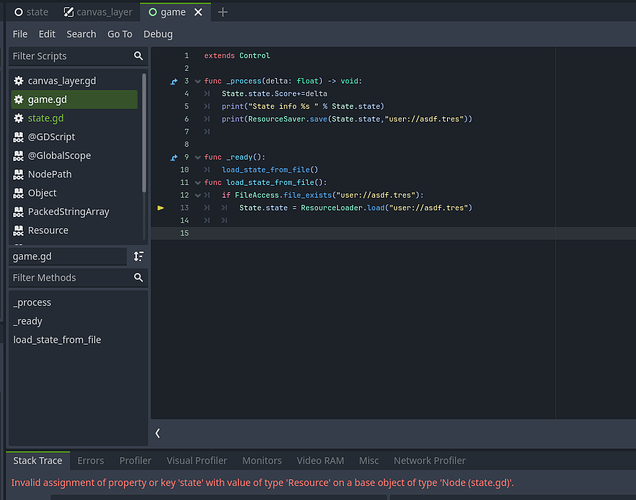
Task: Jump to load_state_from_file in methods list
Action: pos(78,340)
